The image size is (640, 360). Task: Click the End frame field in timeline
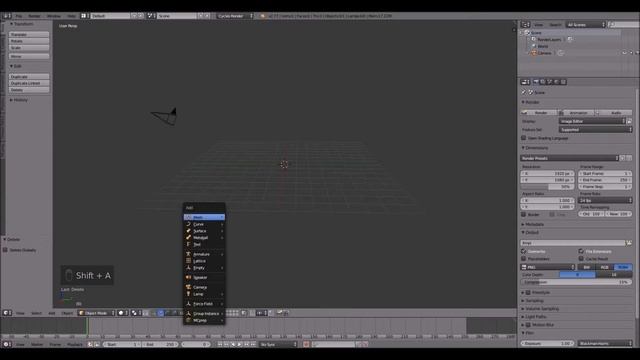tap(160, 344)
